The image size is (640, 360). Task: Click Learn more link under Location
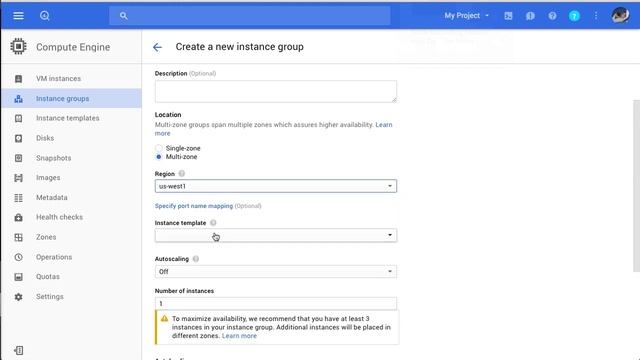point(384,124)
